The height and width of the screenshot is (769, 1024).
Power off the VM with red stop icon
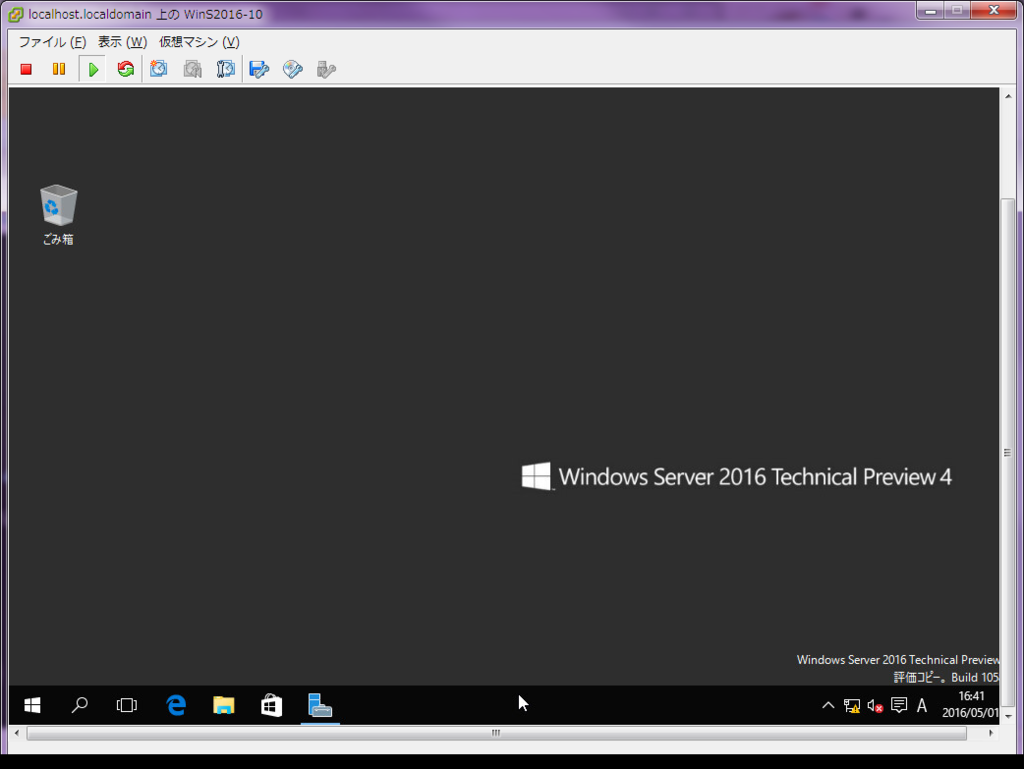[x=25, y=68]
